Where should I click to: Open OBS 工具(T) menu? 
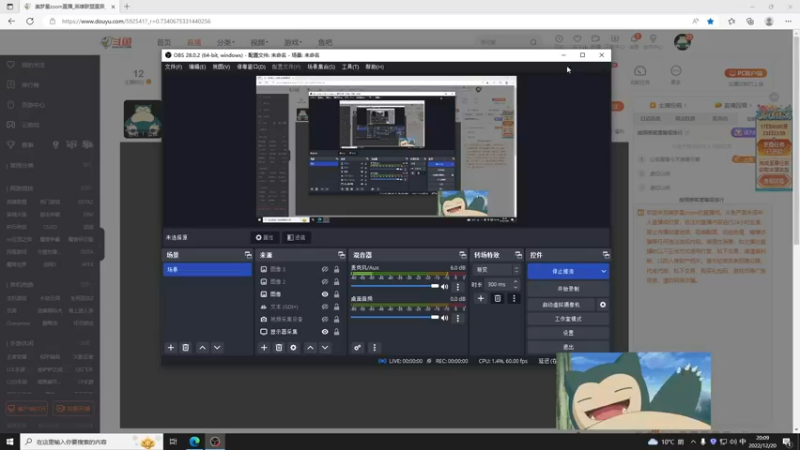[x=350, y=67]
